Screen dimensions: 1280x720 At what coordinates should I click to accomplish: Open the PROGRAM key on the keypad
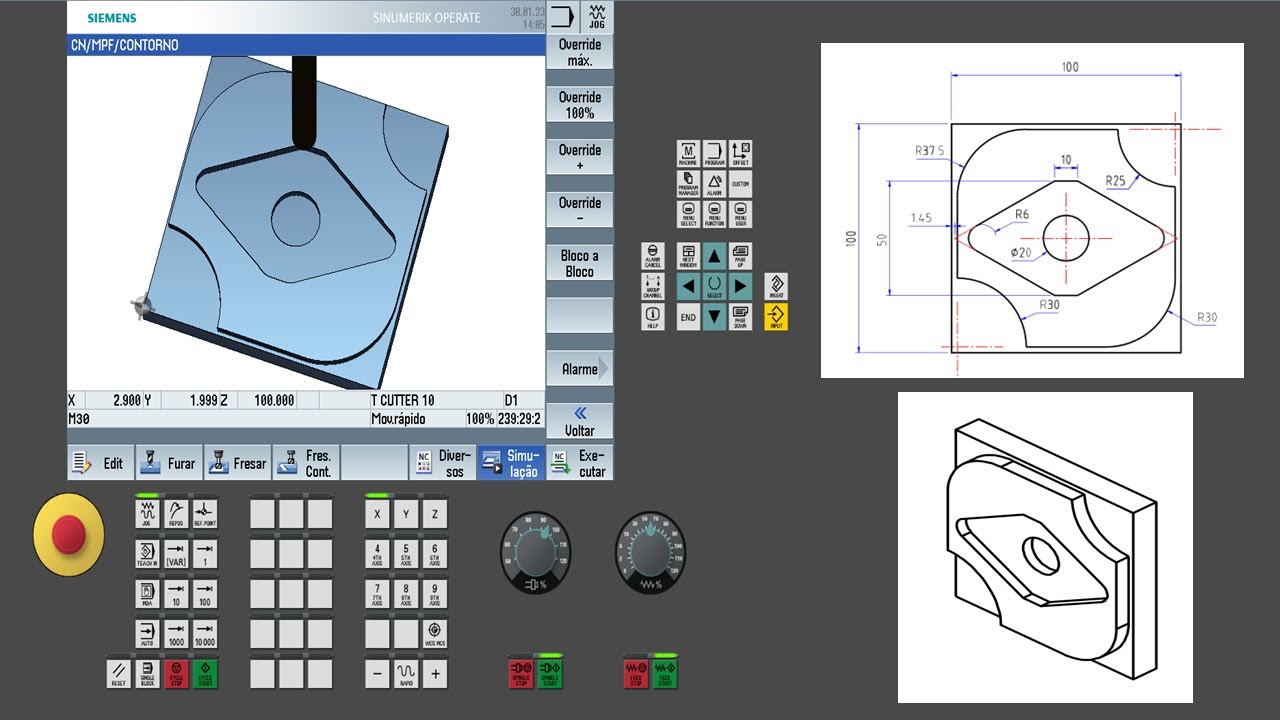(x=714, y=153)
